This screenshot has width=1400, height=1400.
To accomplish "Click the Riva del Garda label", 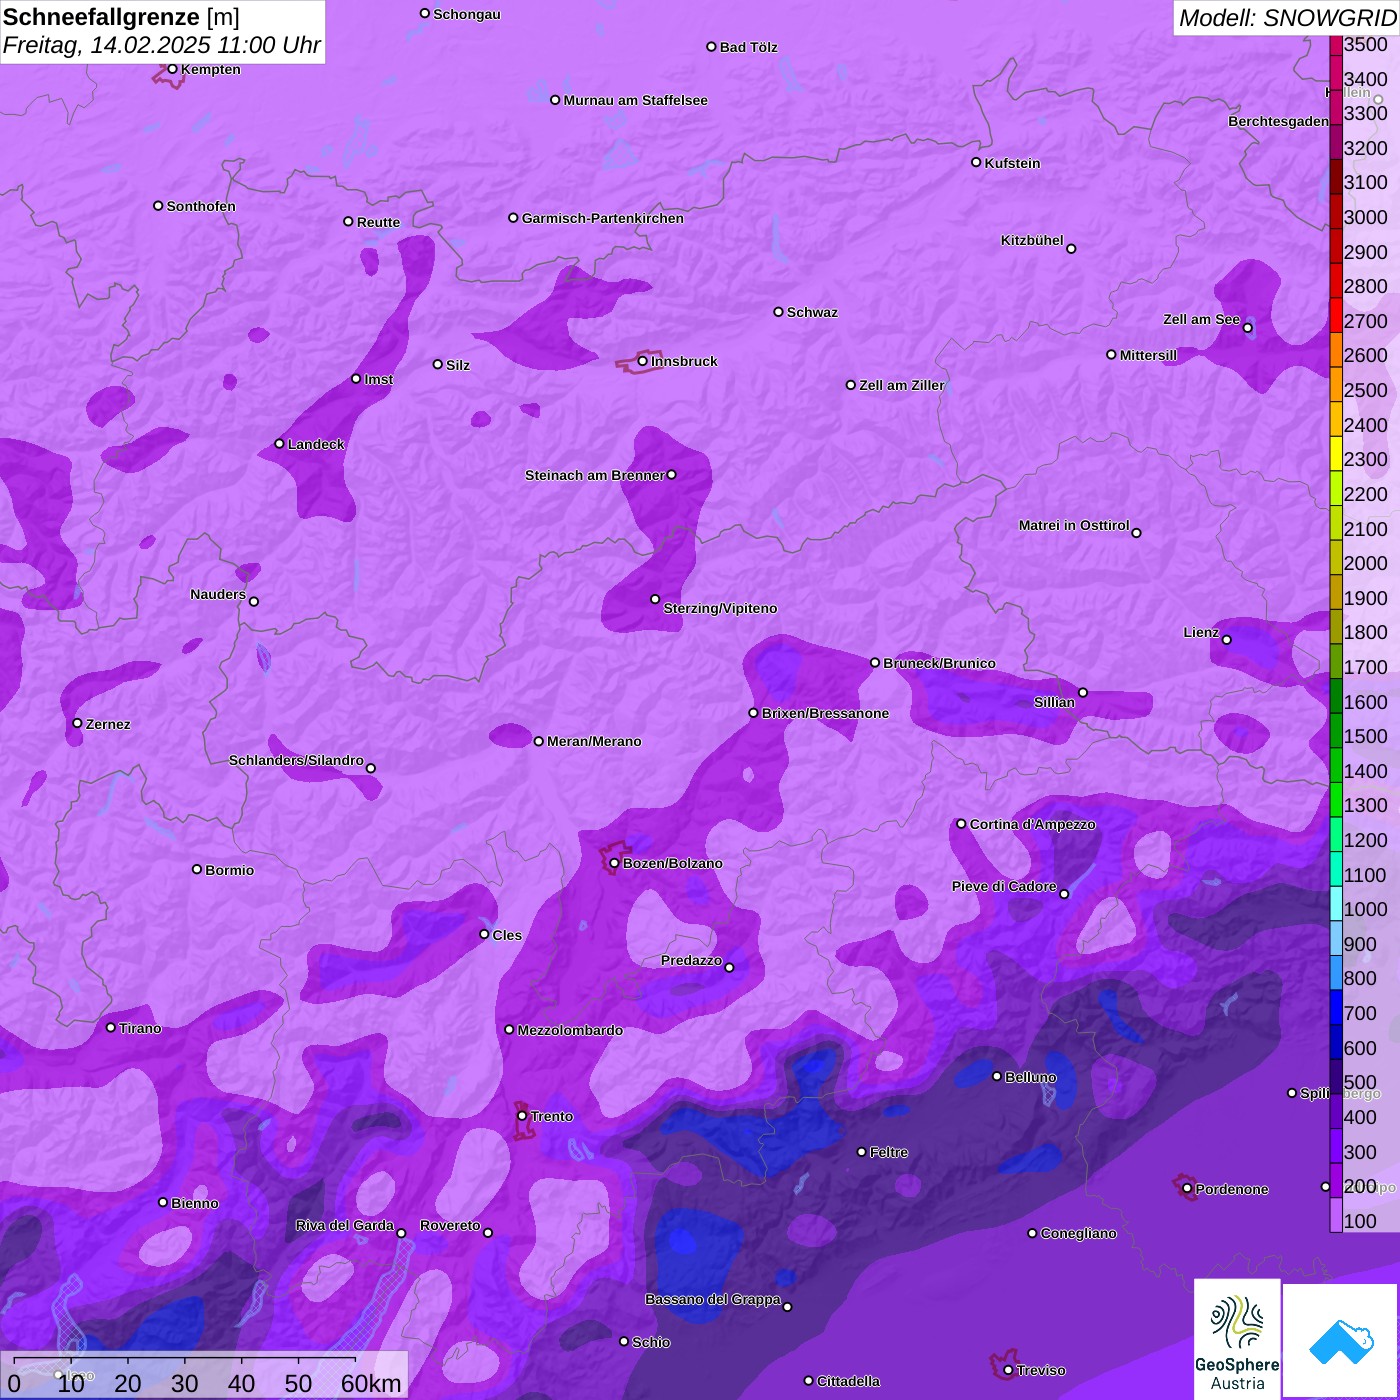I will coord(344,1225).
